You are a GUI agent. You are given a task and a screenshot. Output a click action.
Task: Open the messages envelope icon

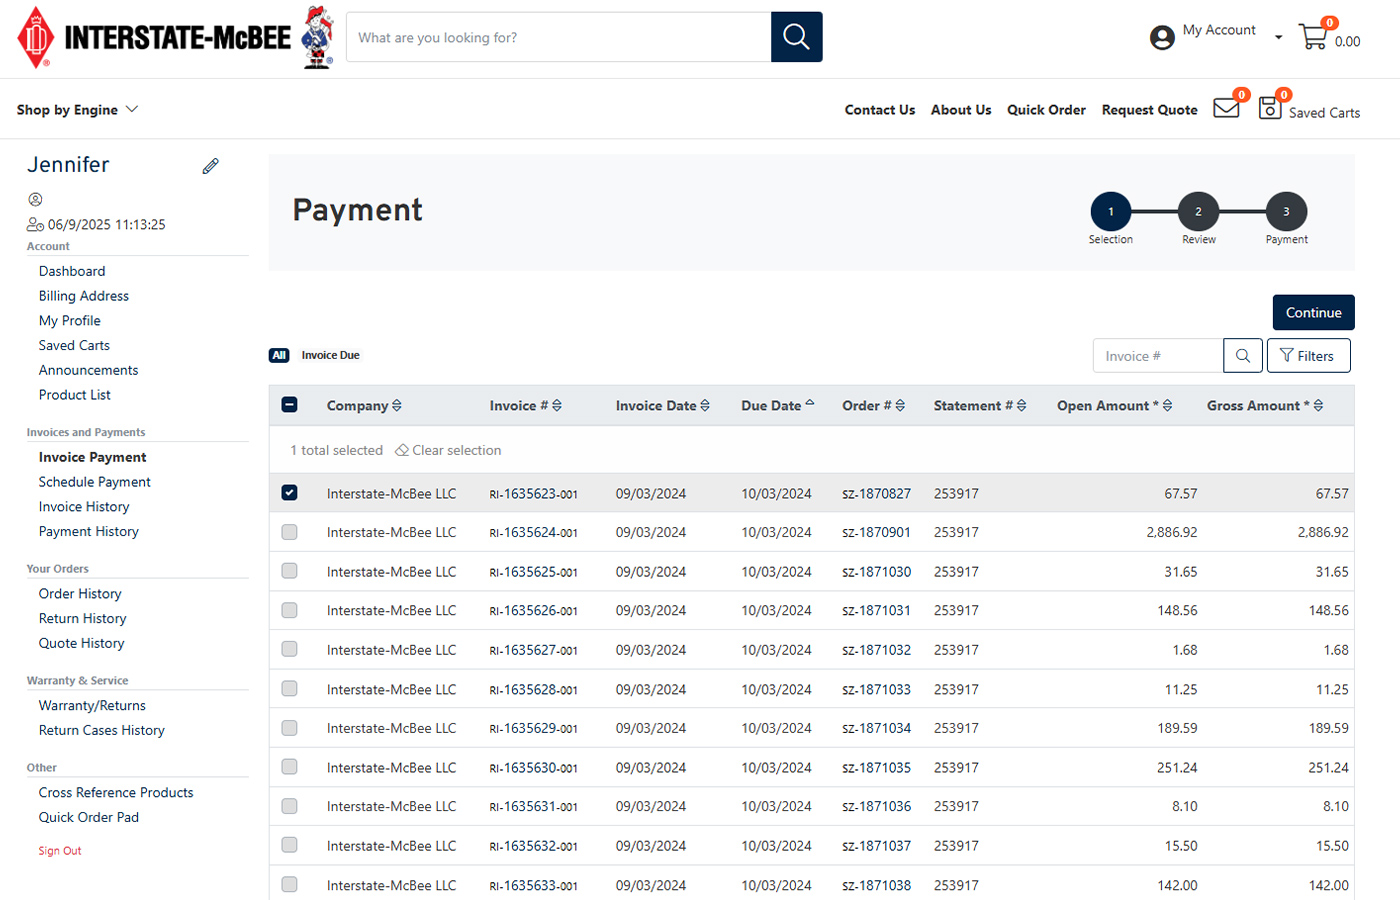[x=1226, y=108]
